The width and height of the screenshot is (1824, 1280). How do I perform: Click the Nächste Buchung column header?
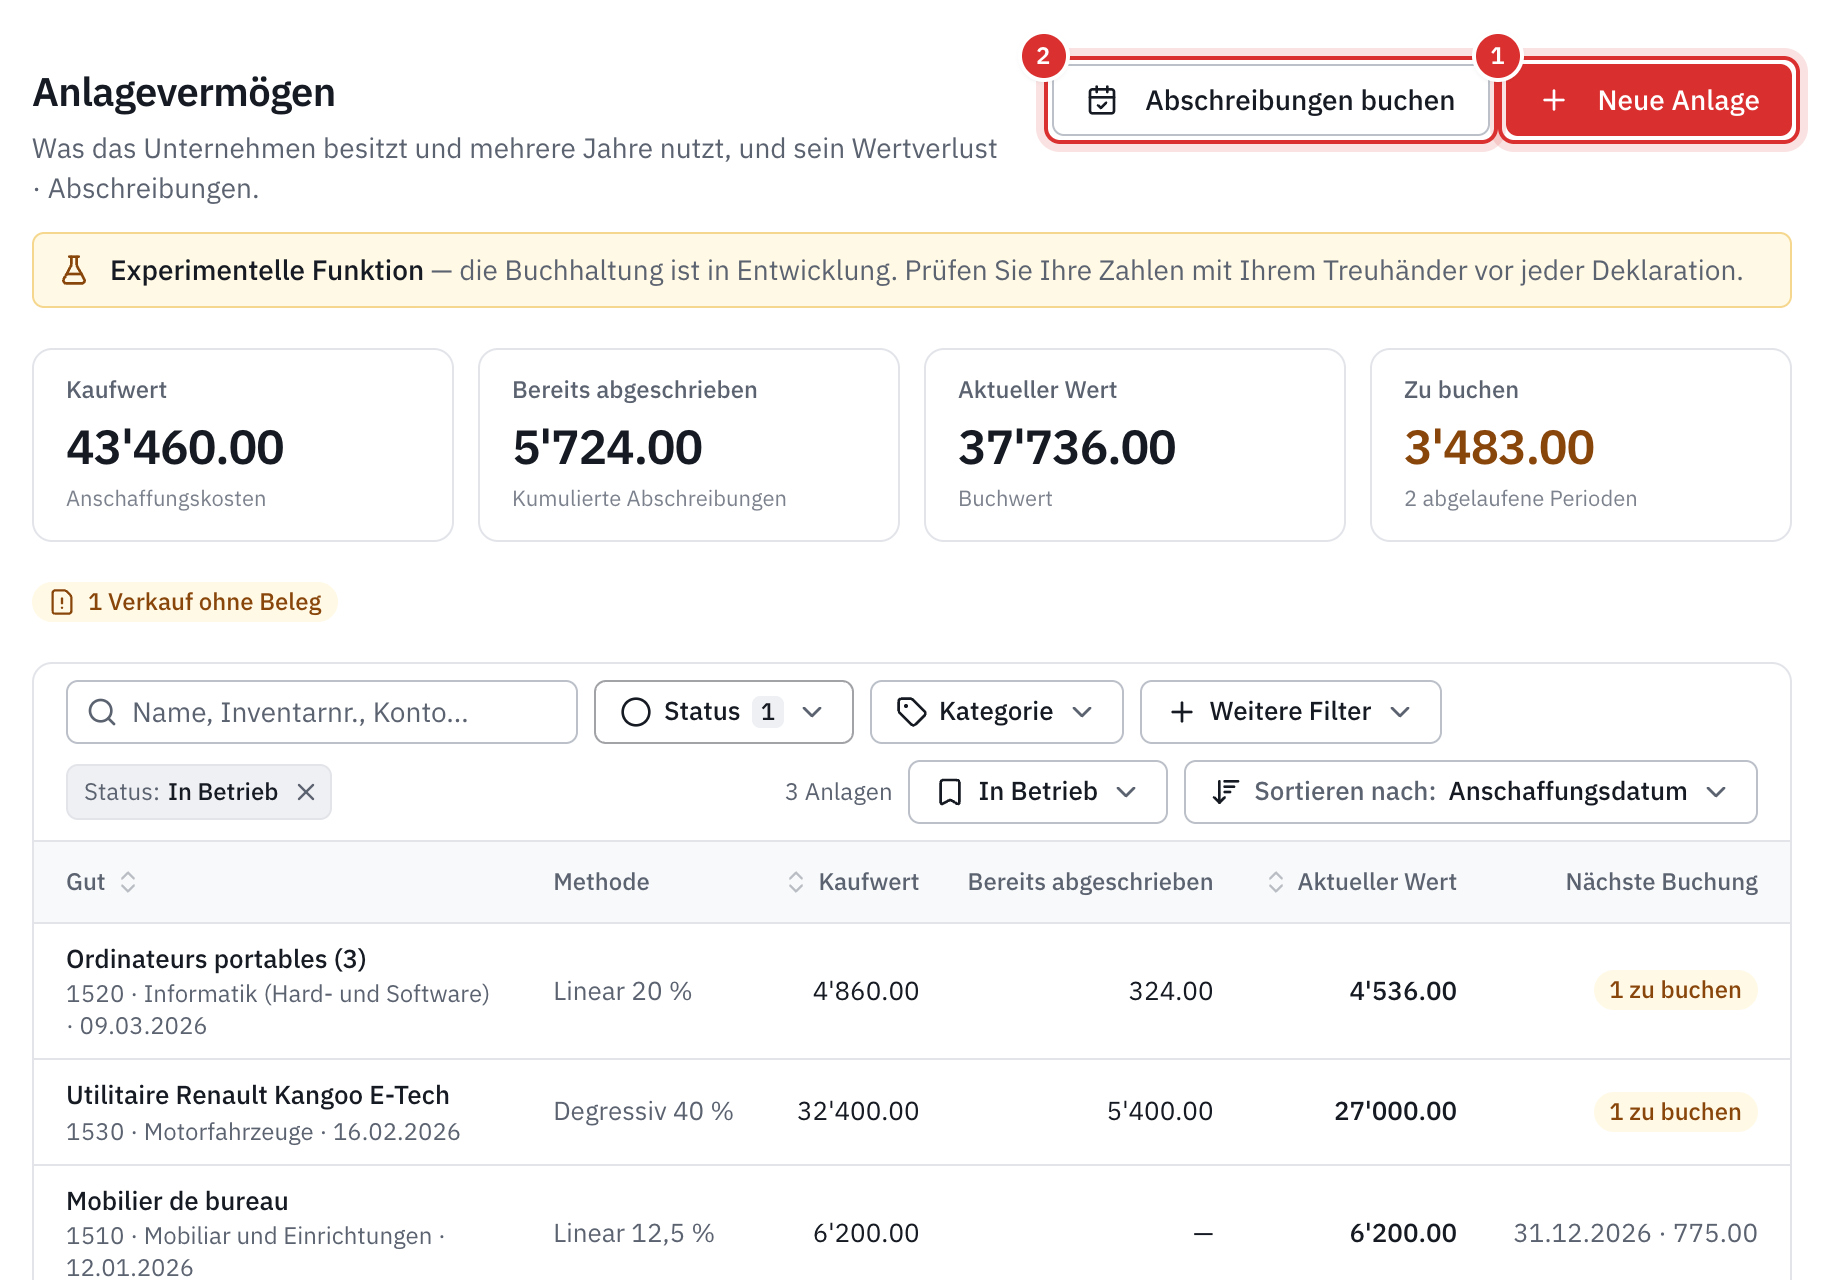click(x=1661, y=882)
